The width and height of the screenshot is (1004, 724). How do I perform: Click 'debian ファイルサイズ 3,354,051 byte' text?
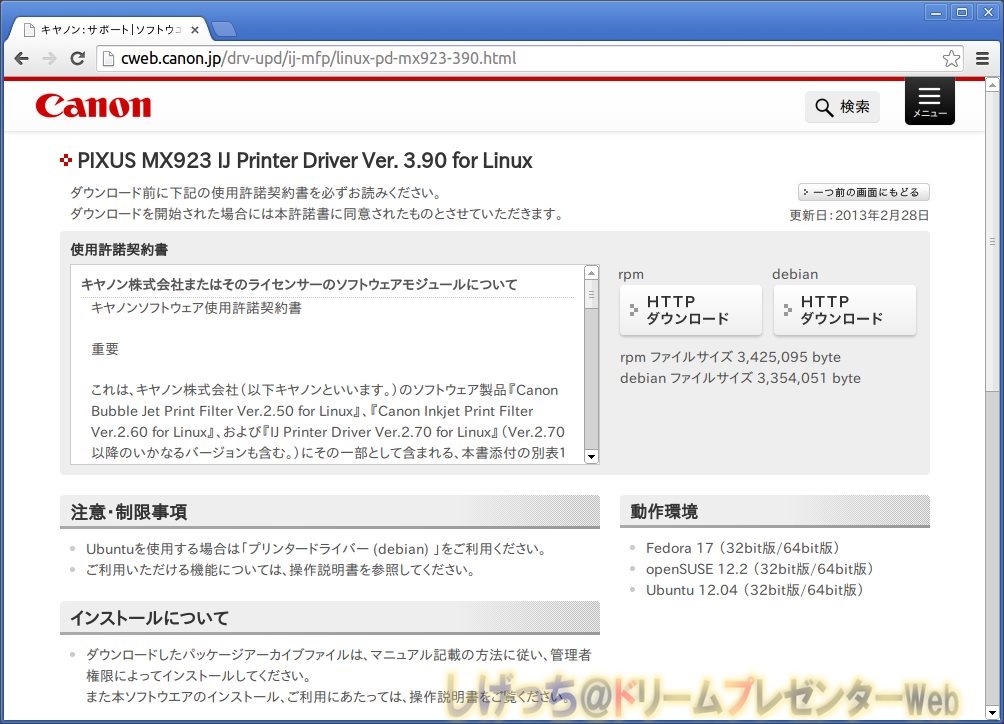click(740, 378)
